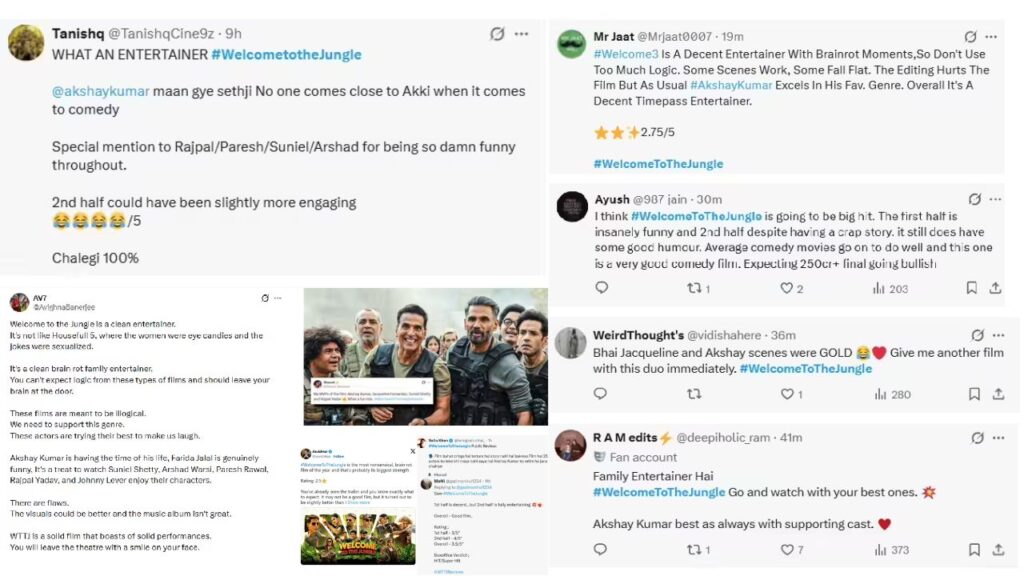
Task: Click the Grok icon on Ayush's tweet
Action: 974,199
